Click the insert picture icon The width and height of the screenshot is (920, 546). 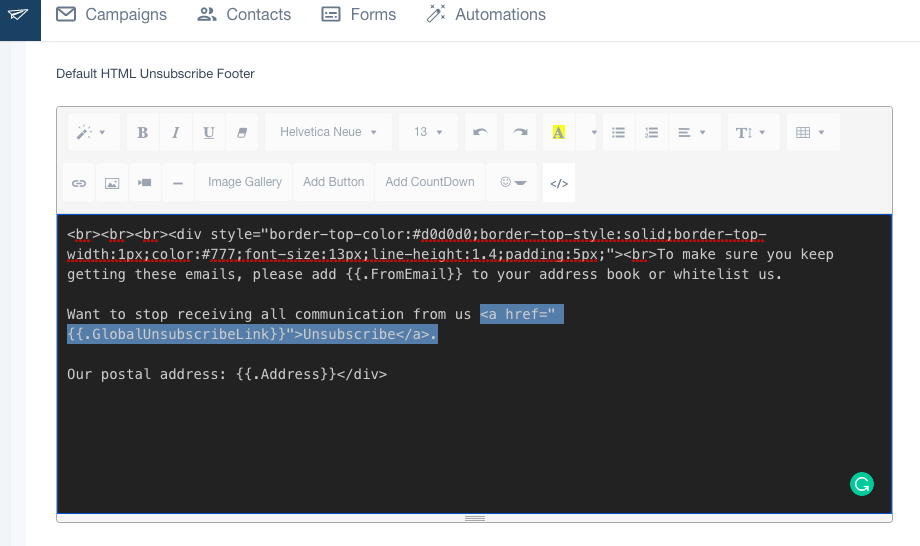tap(112, 183)
